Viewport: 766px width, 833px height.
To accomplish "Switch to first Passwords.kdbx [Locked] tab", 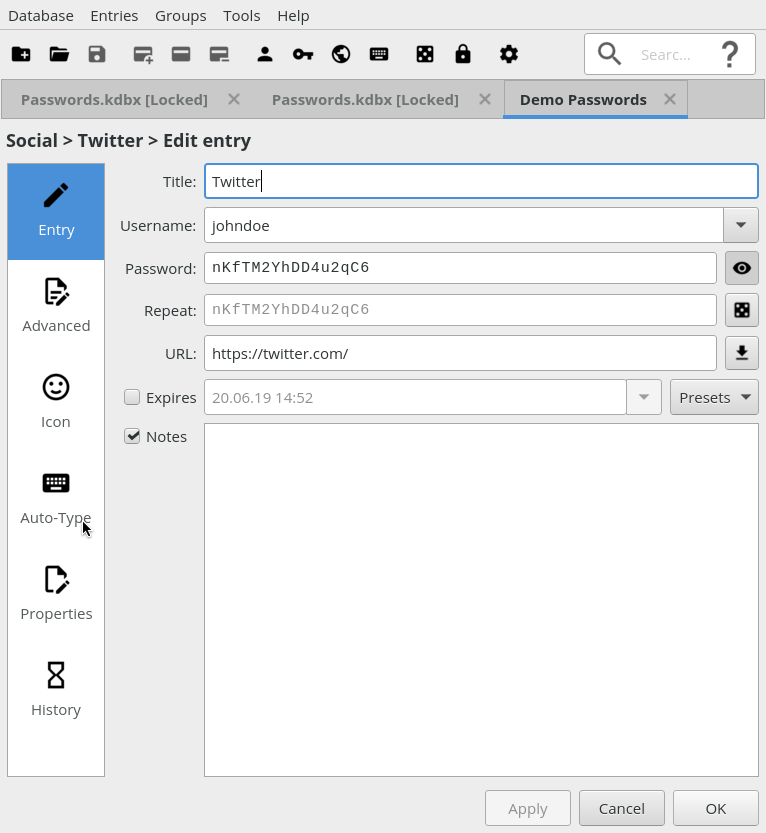I will click(114, 100).
